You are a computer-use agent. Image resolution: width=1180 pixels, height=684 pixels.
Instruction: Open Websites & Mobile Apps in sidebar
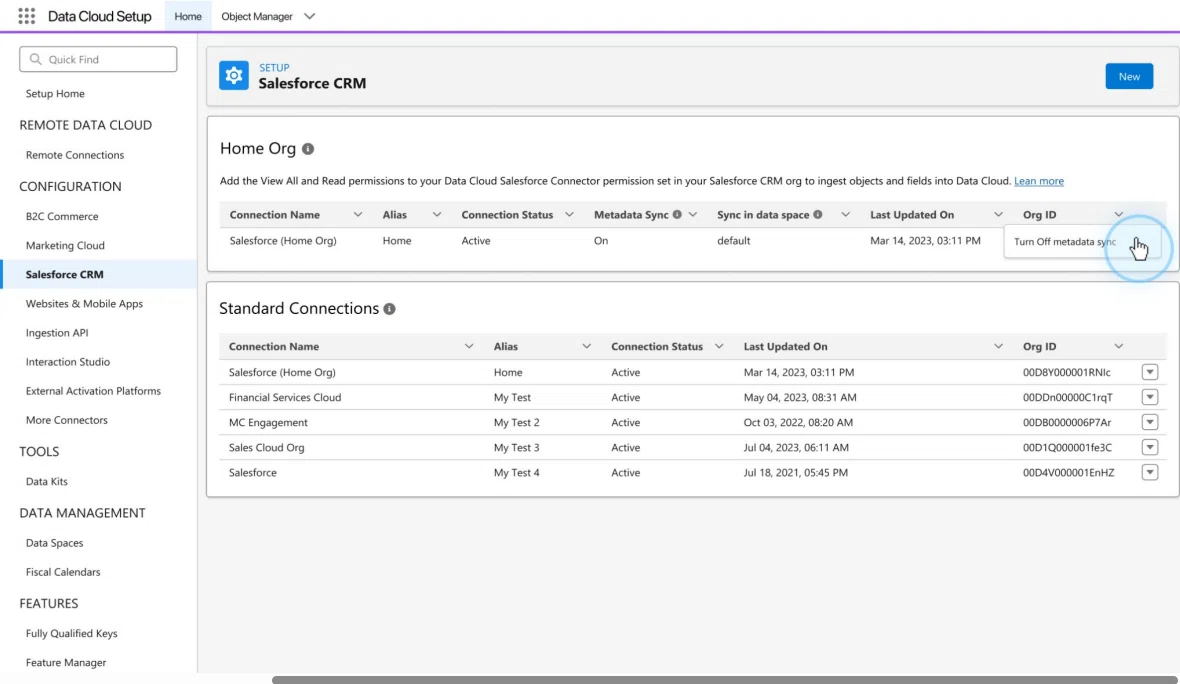point(84,303)
